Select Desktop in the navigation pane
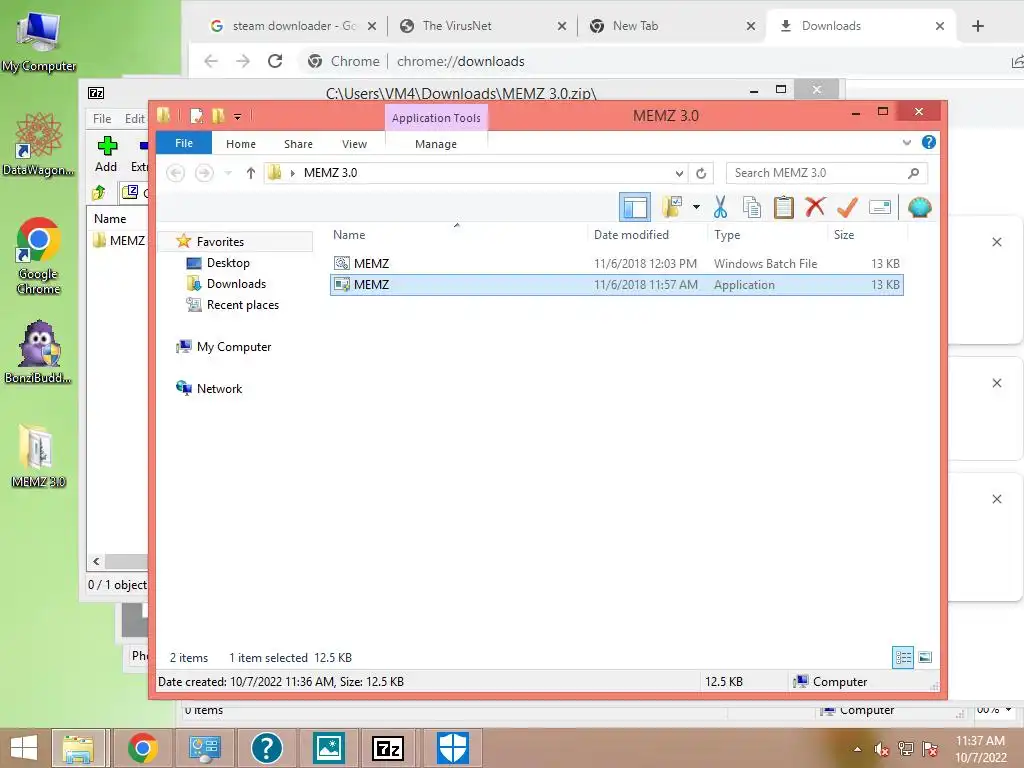The height and width of the screenshot is (768, 1024). pyautogui.click(x=228, y=263)
